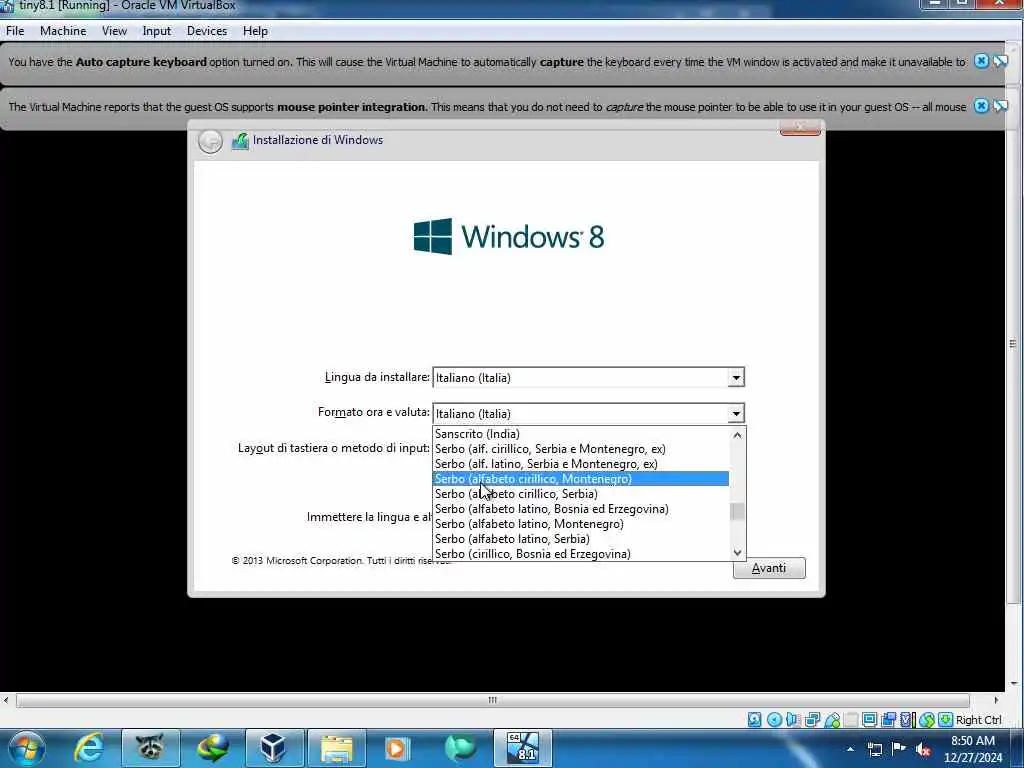This screenshot has width=1024, height=768.
Task: Click the chat icon beside the auto capture keyboard message
Action: tap(1000, 61)
